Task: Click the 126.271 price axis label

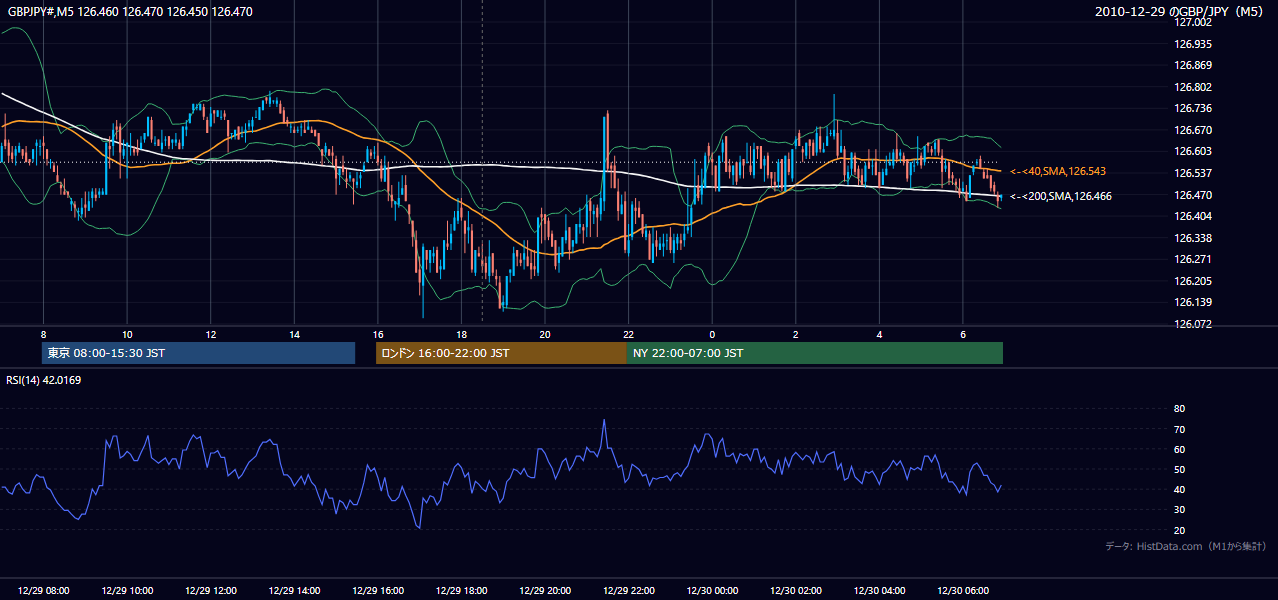Action: tap(1192, 259)
